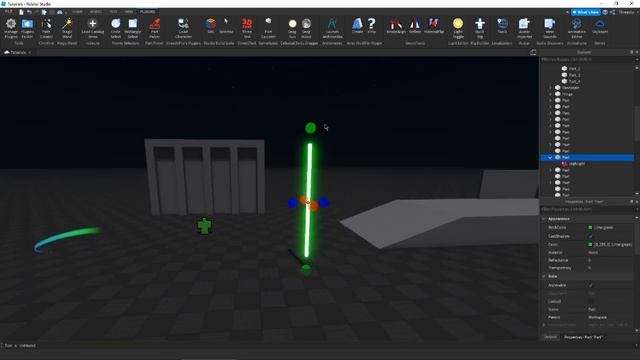Activate the Circle Select tool

click(116, 28)
